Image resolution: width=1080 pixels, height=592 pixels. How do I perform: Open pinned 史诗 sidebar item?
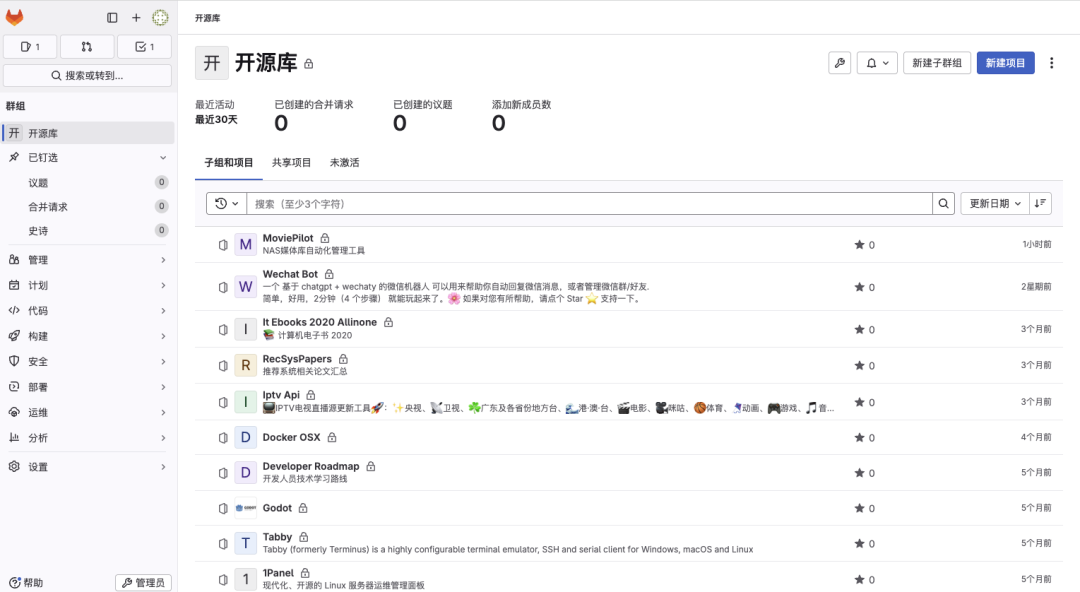pyautogui.click(x=87, y=231)
